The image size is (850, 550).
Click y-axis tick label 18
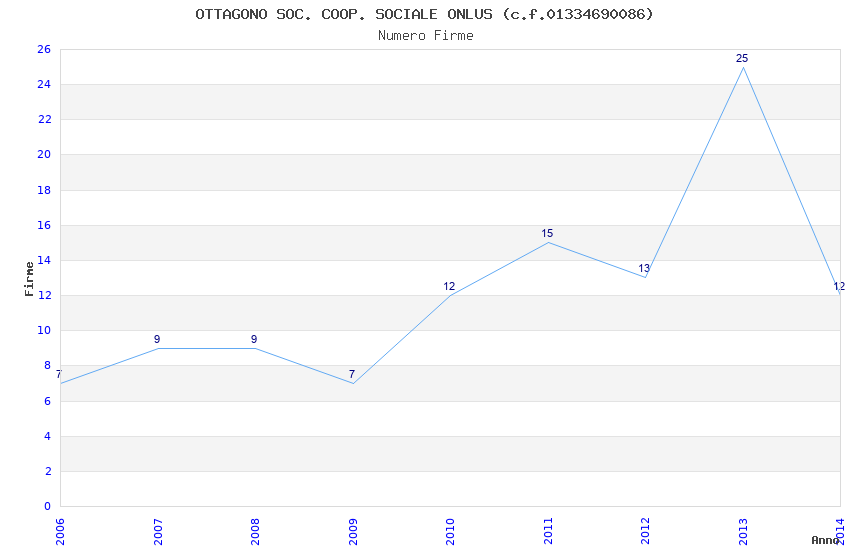44,190
